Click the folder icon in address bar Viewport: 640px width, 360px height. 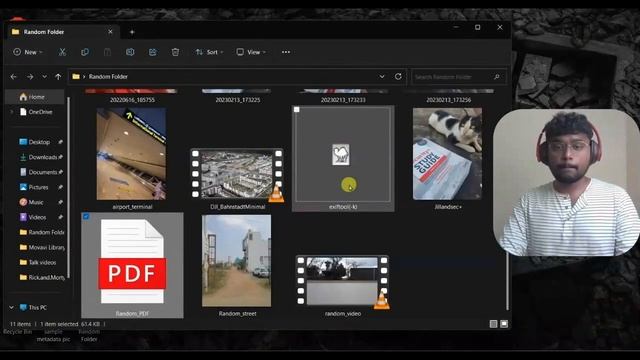coord(76,76)
